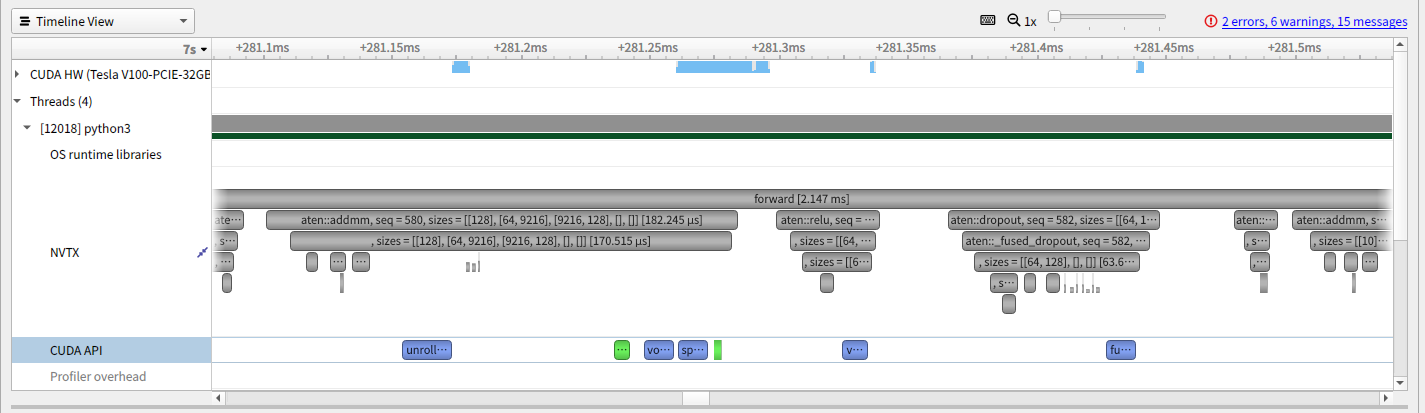Select the 170.515 µs sizes range

click(x=510, y=241)
